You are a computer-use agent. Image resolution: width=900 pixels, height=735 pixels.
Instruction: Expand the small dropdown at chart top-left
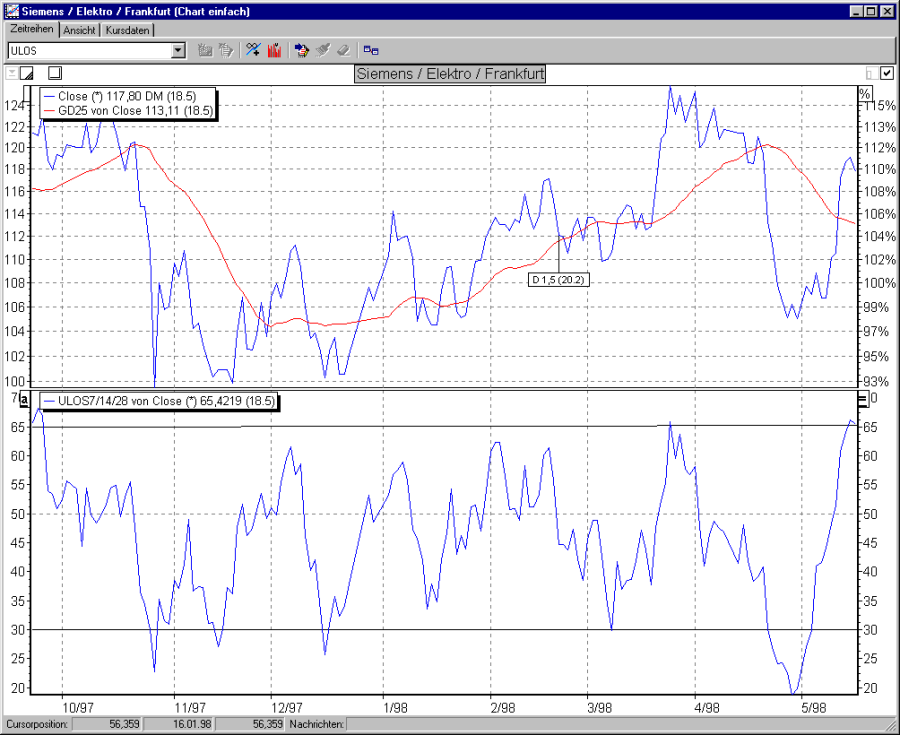pos(10,73)
